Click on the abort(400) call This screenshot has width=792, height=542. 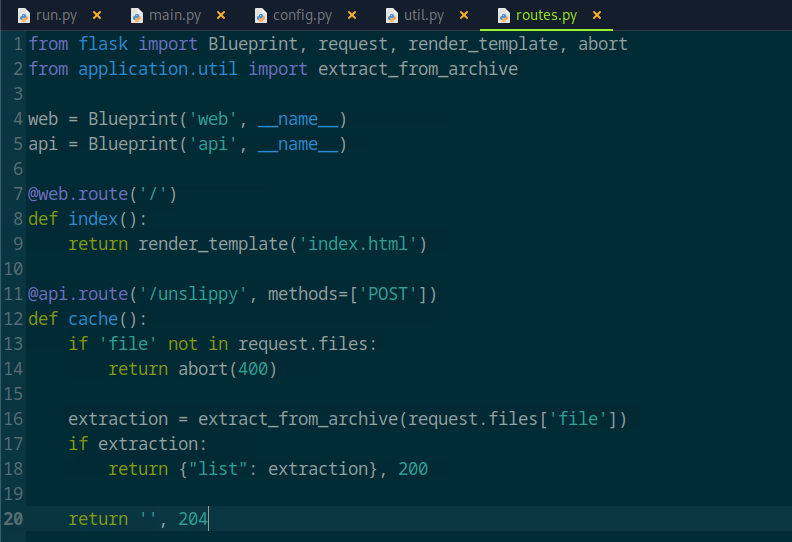227,369
